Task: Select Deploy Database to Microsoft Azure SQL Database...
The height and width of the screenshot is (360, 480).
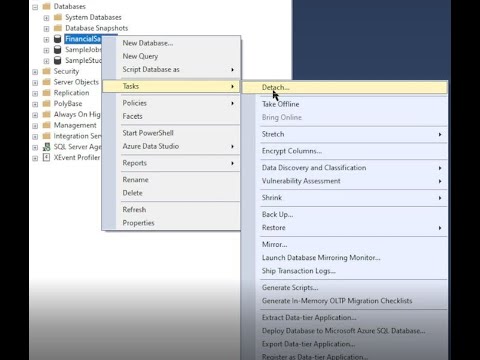Action: pyautogui.click(x=345, y=331)
